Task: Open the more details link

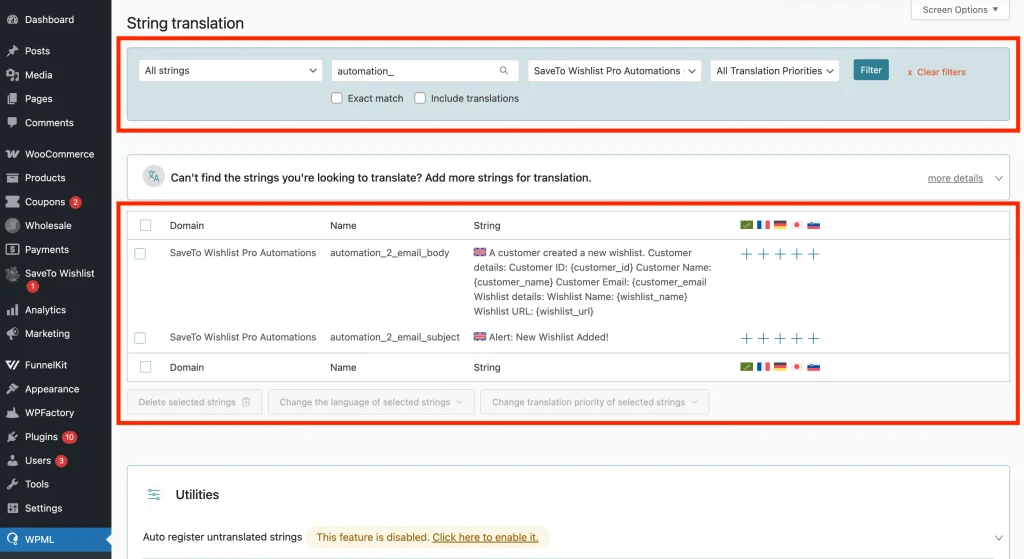Action: pos(955,178)
